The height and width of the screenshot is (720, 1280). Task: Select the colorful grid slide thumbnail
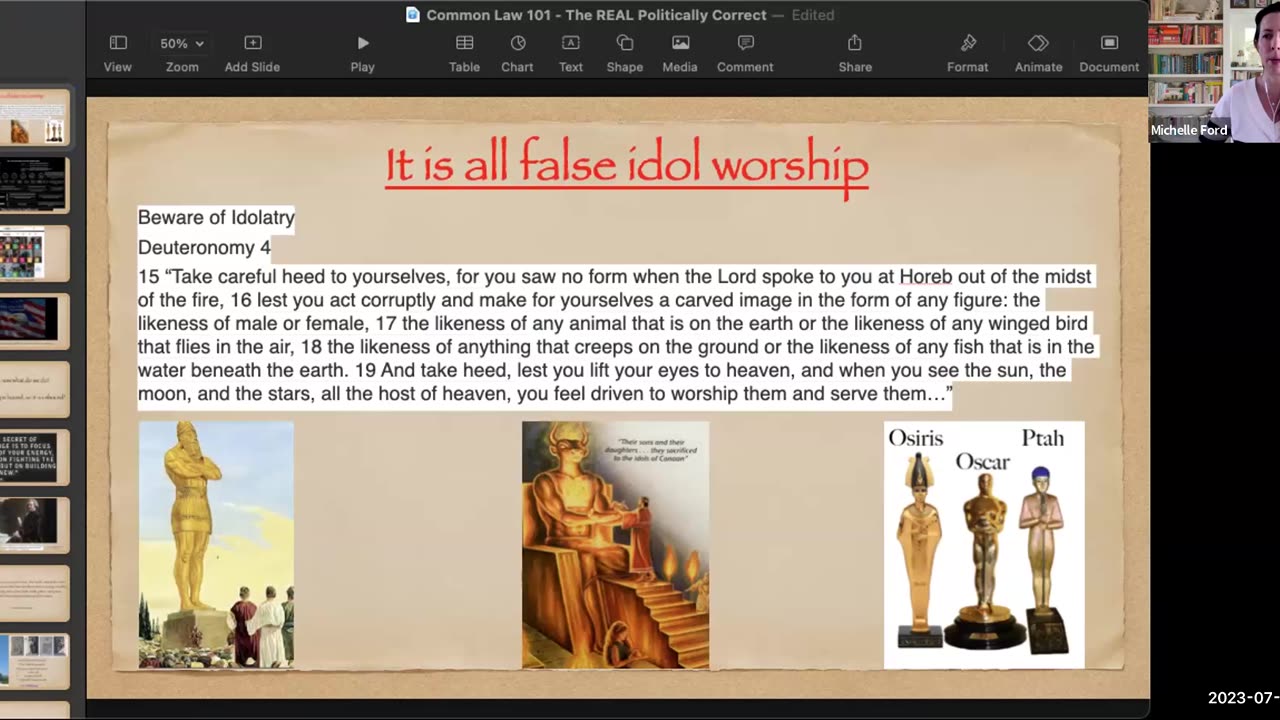(x=34, y=252)
